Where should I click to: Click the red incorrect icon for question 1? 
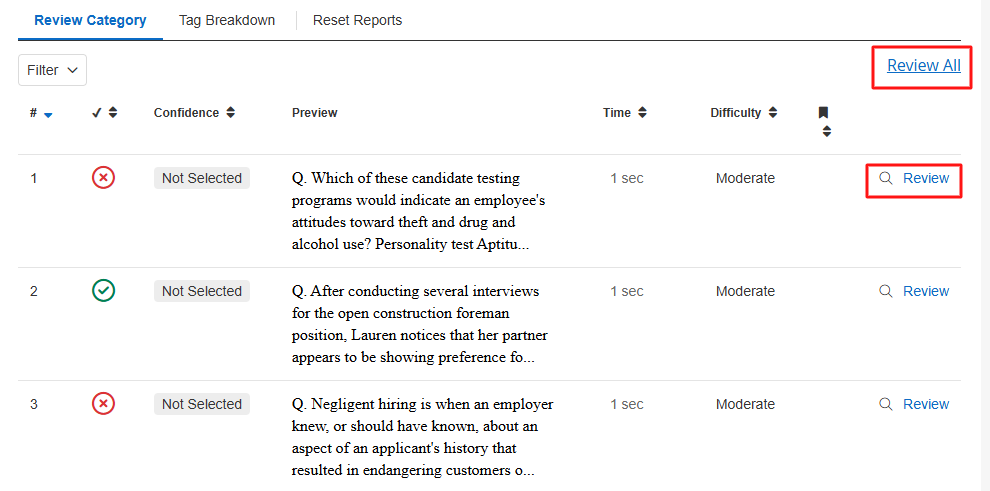(x=103, y=178)
